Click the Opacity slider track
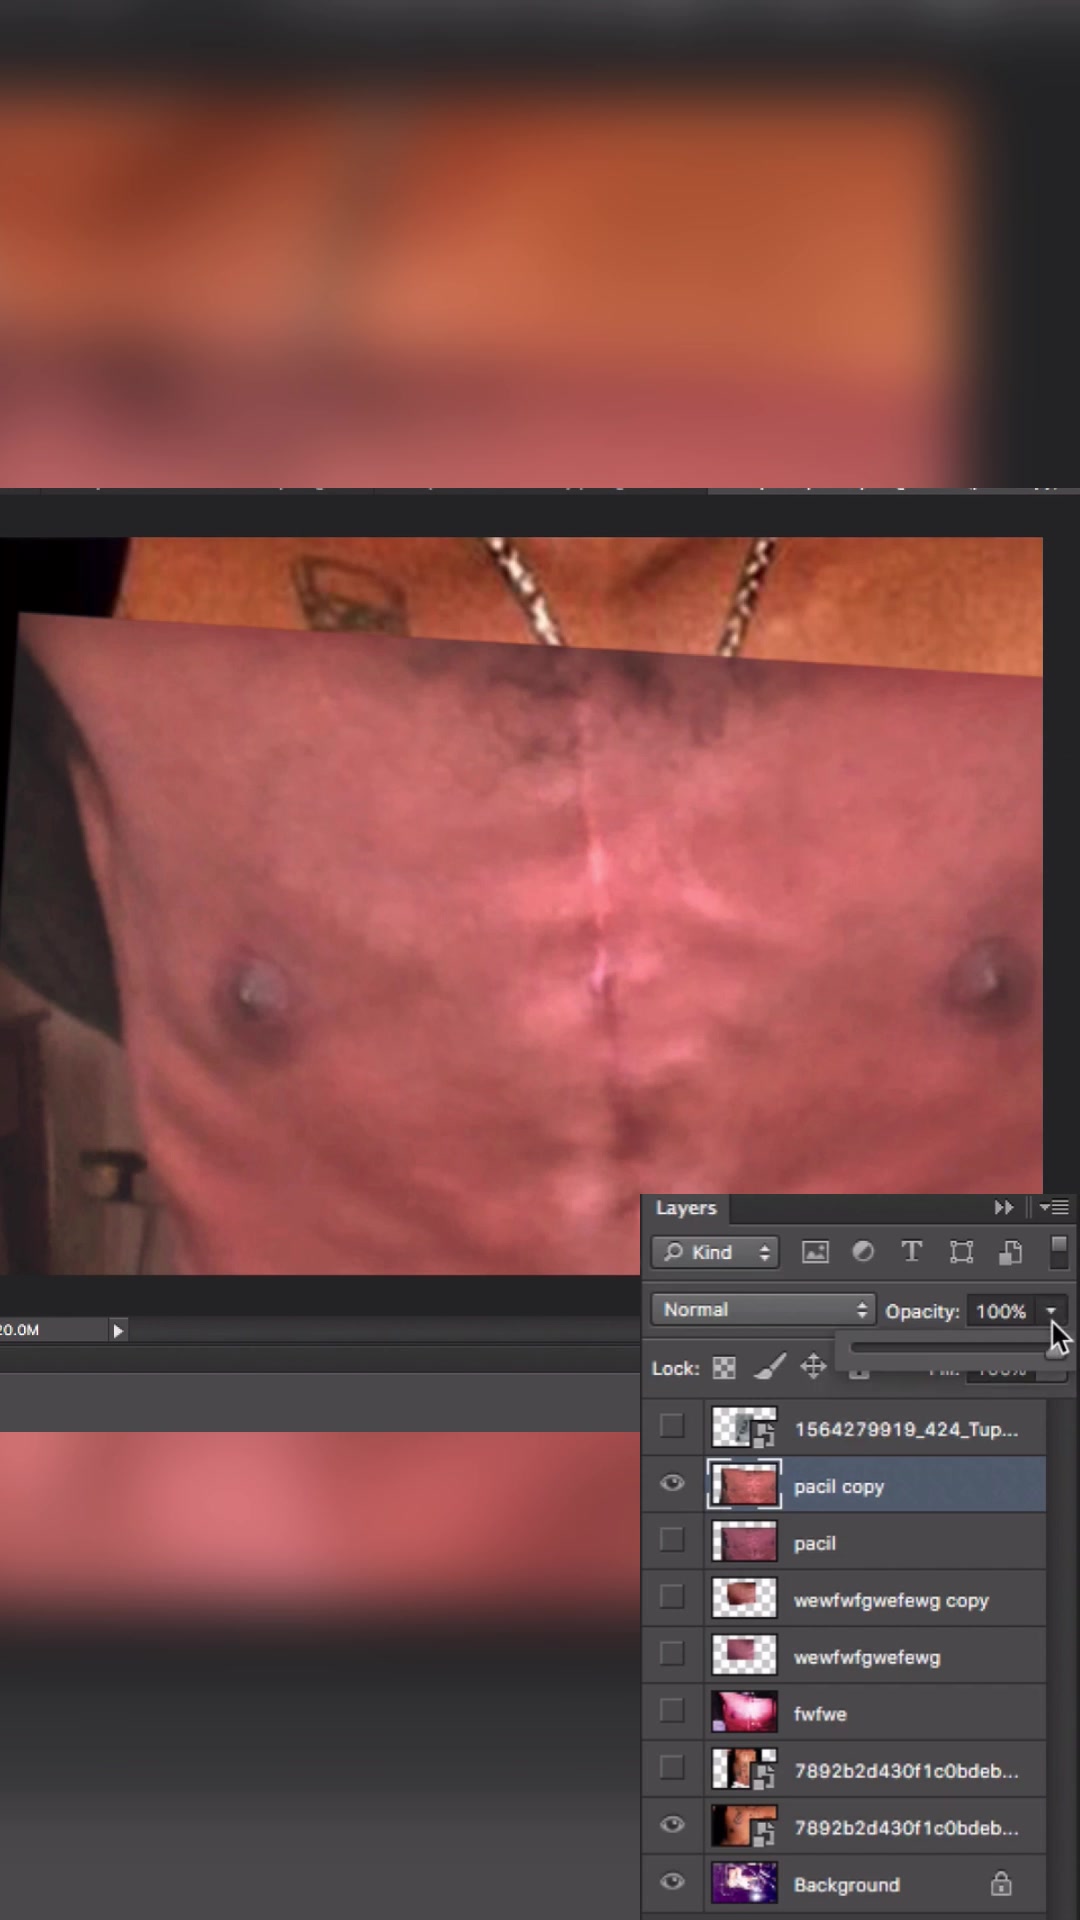Viewport: 1080px width, 1920px height. point(950,1347)
